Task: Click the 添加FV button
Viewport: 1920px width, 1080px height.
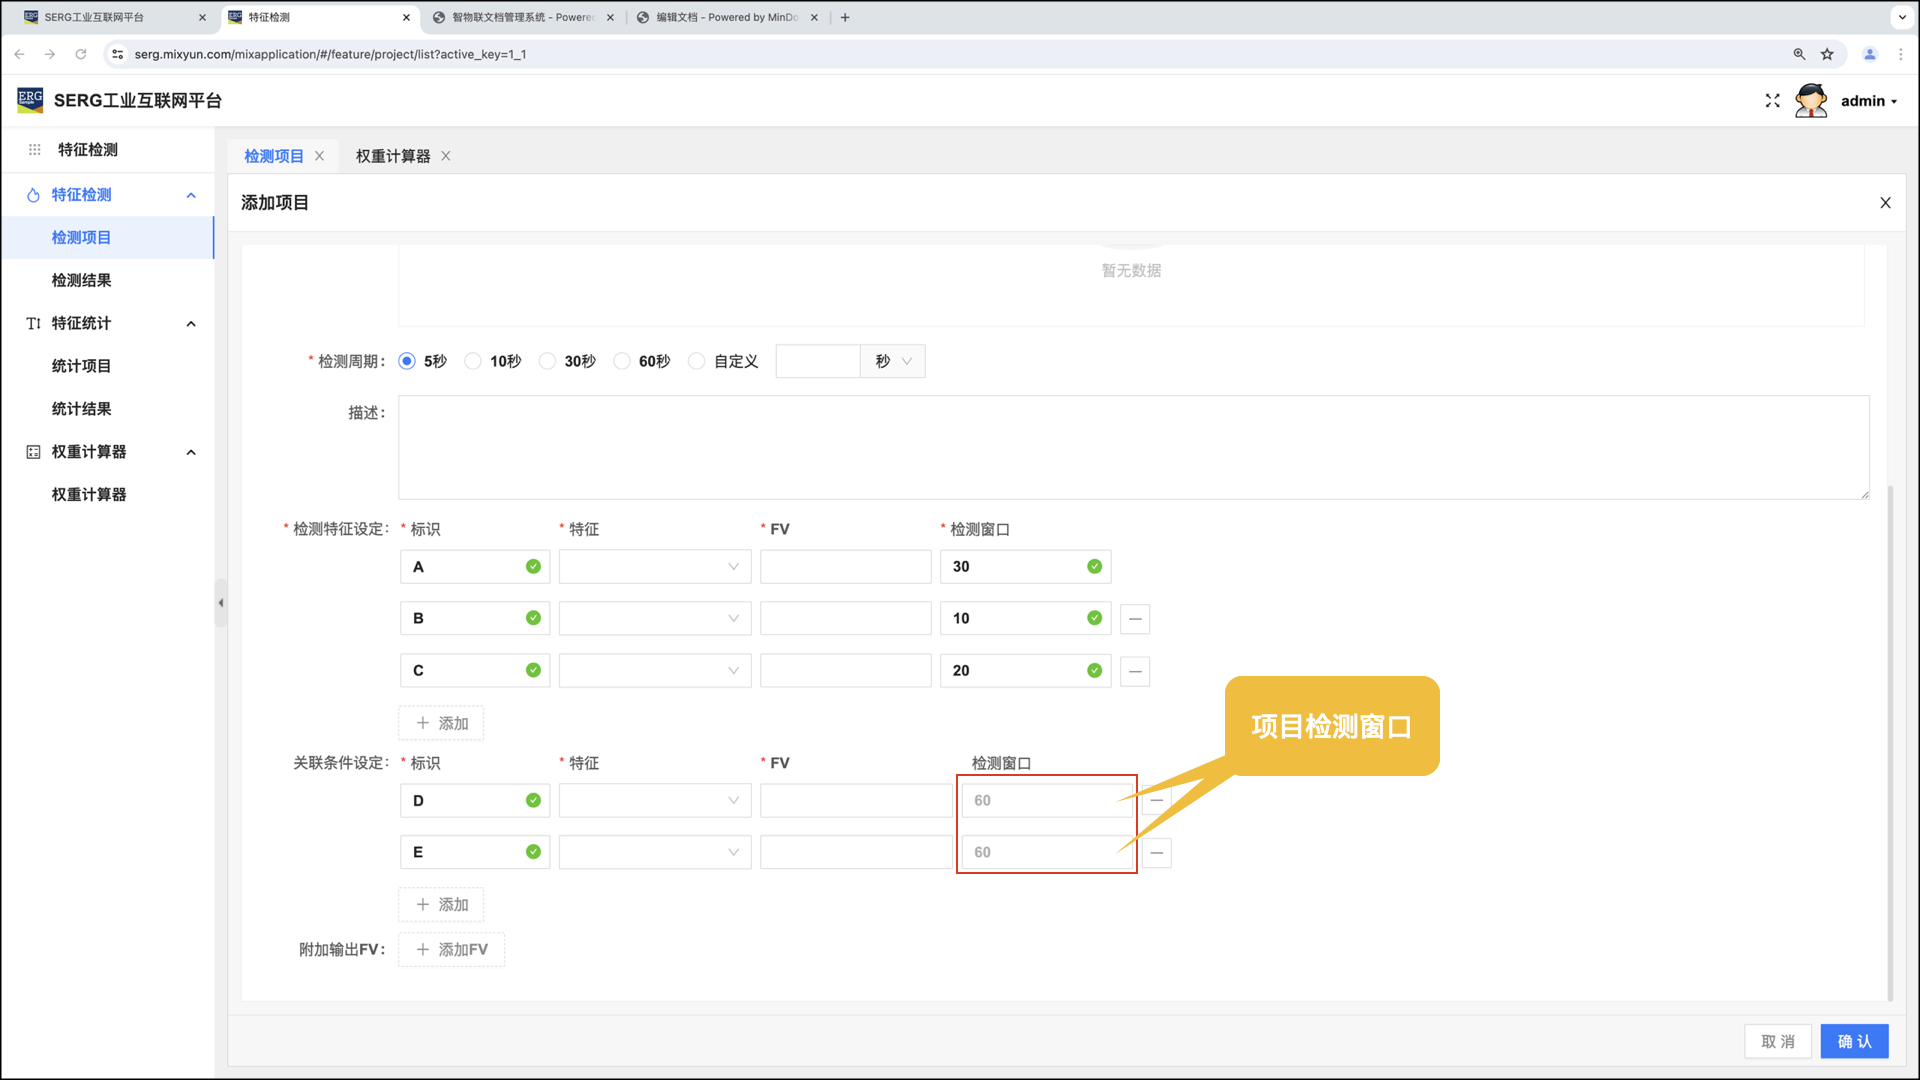Action: 452,950
